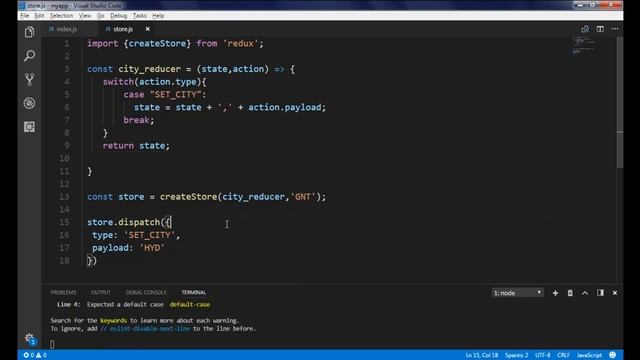The height and width of the screenshot is (360, 640).
Task: Open the Source Control view
Action: click(x=29, y=79)
